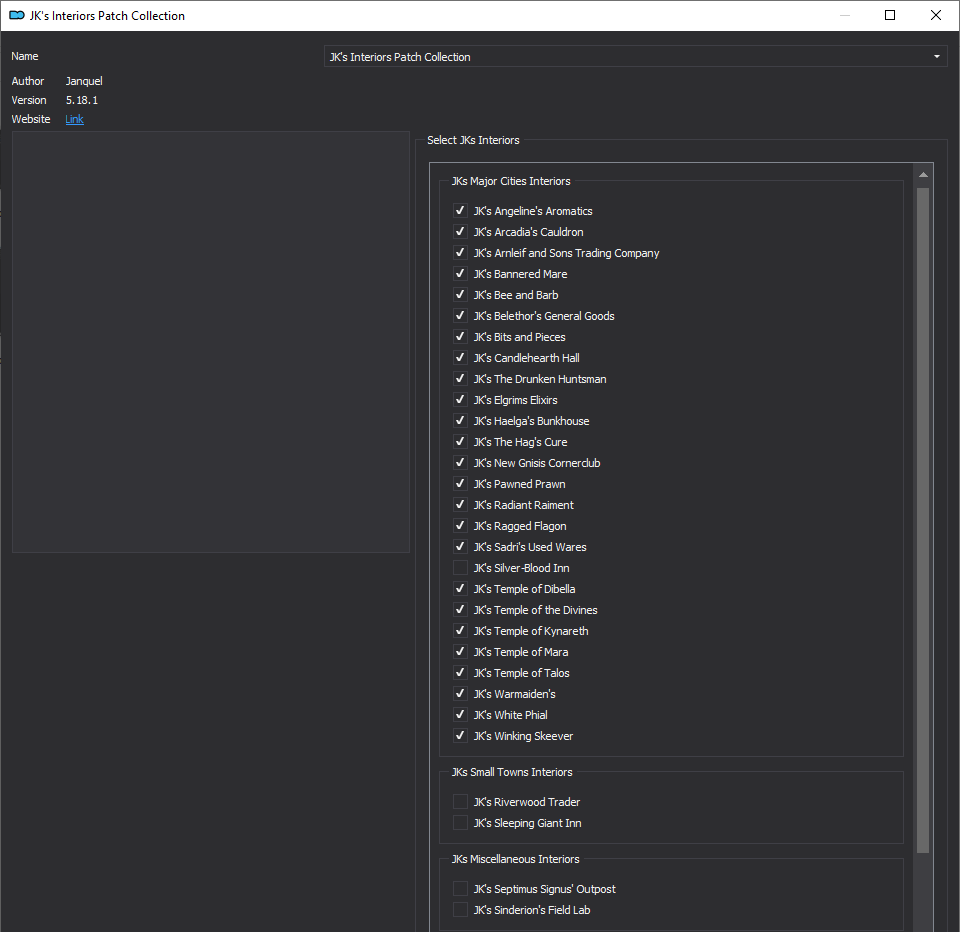Toggle JK's Ragged Flagon checkbox

(x=460, y=525)
